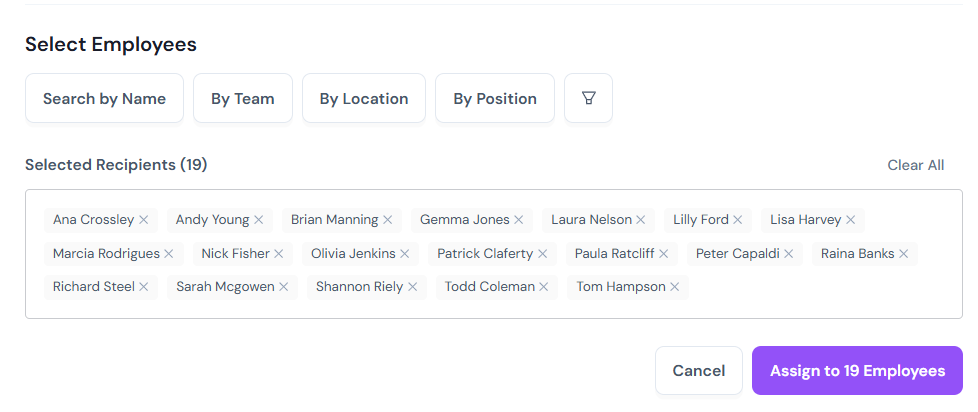Remove Patrick Claferty recipient tag

[x=543, y=254]
